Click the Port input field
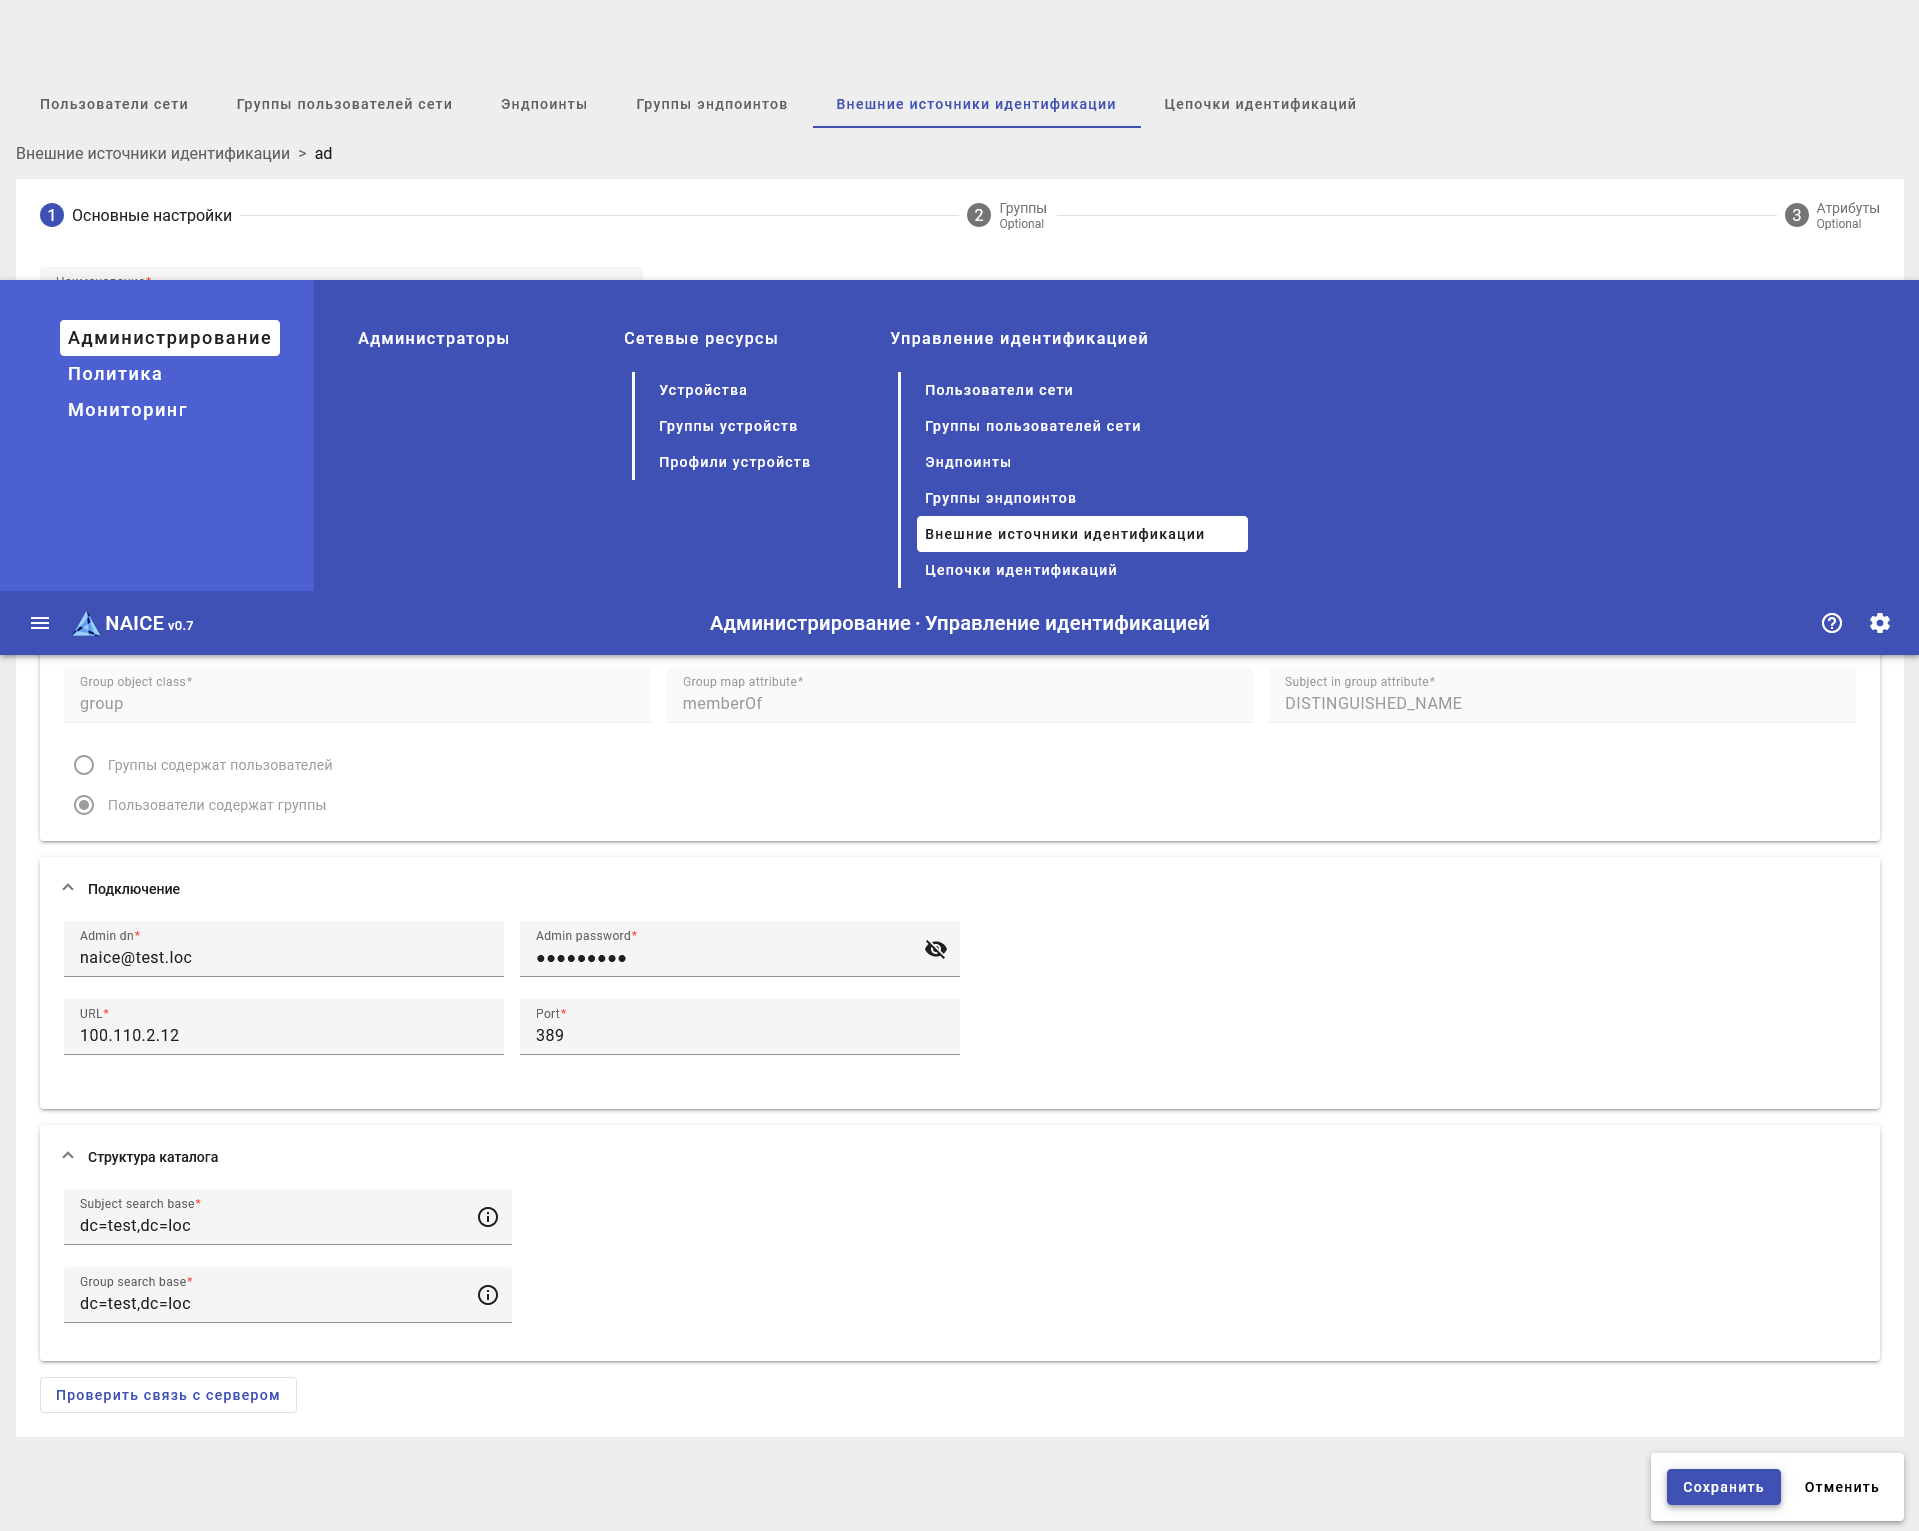This screenshot has height=1531, width=1919. click(x=740, y=1027)
